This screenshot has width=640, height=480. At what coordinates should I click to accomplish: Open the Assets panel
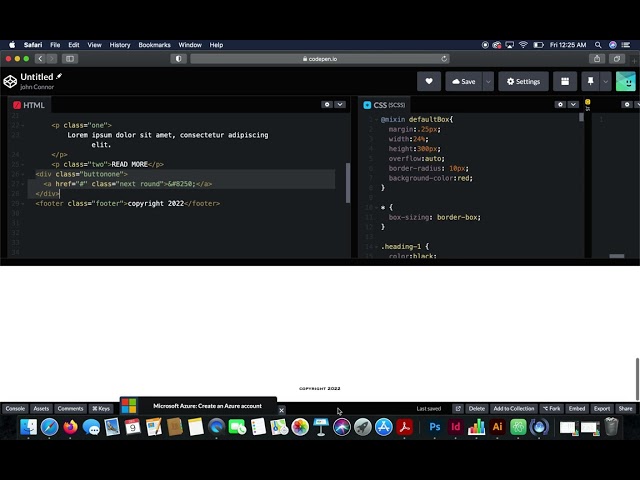41,408
